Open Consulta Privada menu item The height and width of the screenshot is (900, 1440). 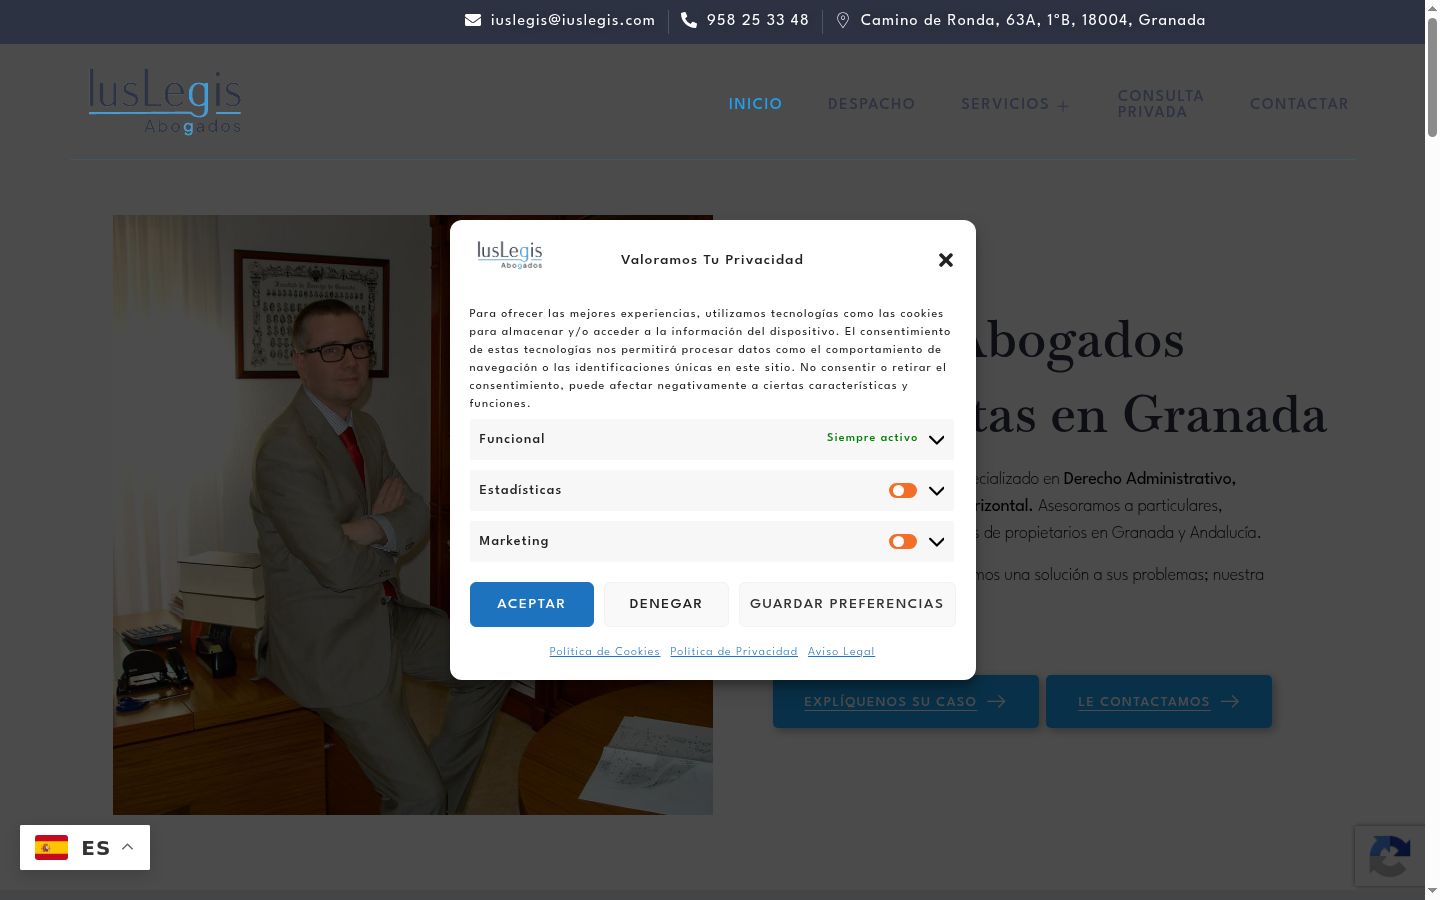tap(1160, 104)
